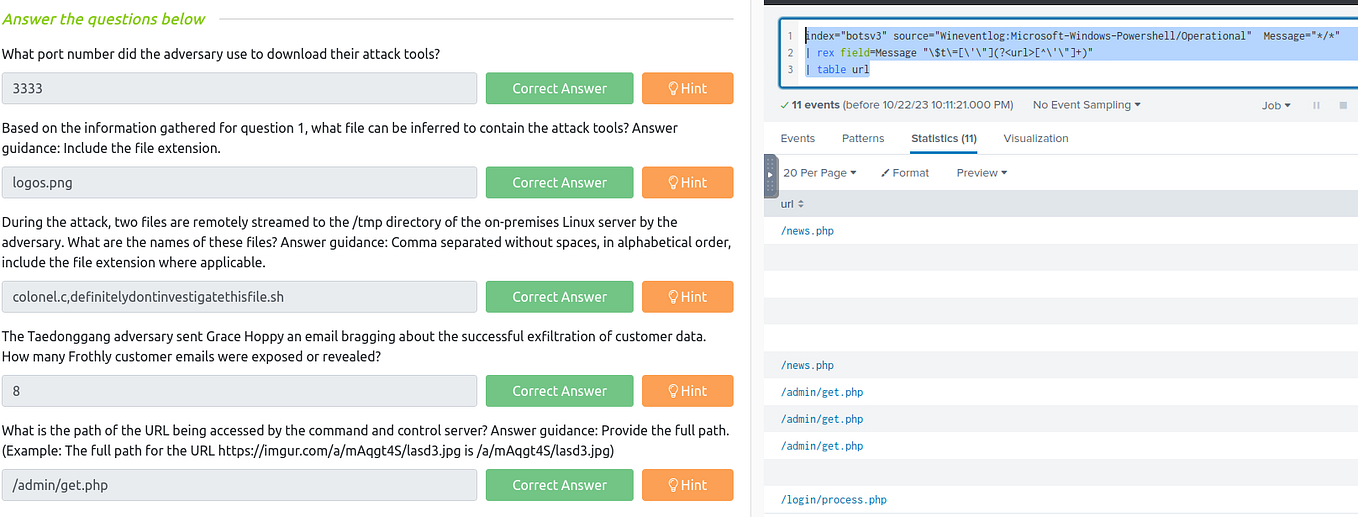Click lightbulb Hint for logos.png question

click(x=688, y=182)
